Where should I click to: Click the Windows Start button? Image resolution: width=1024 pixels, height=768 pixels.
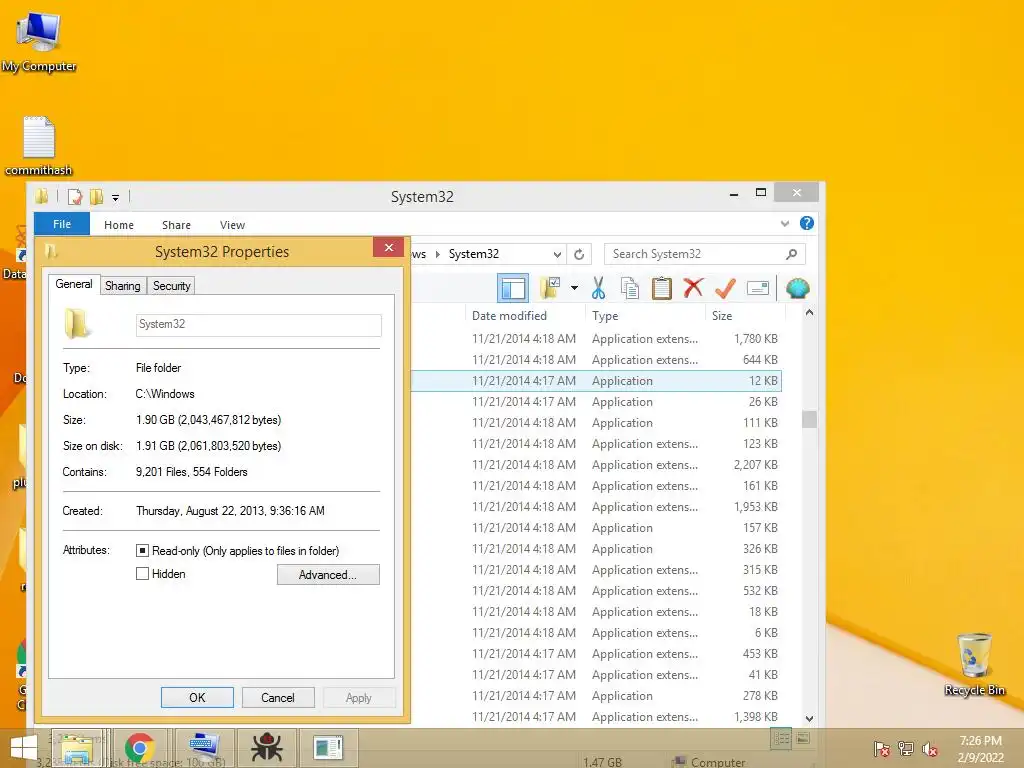[24, 748]
